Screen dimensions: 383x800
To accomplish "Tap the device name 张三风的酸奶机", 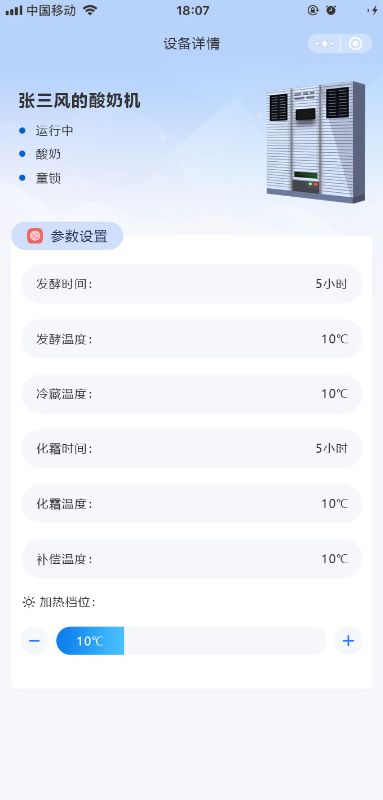I will [79, 101].
